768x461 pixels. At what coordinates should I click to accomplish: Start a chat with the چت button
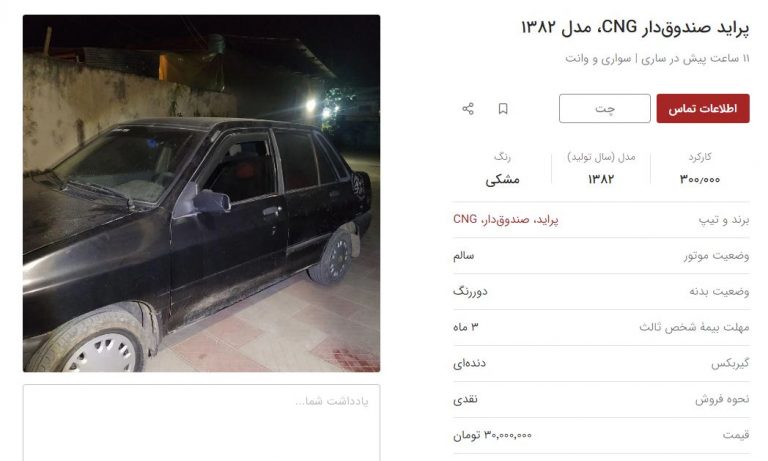click(604, 108)
